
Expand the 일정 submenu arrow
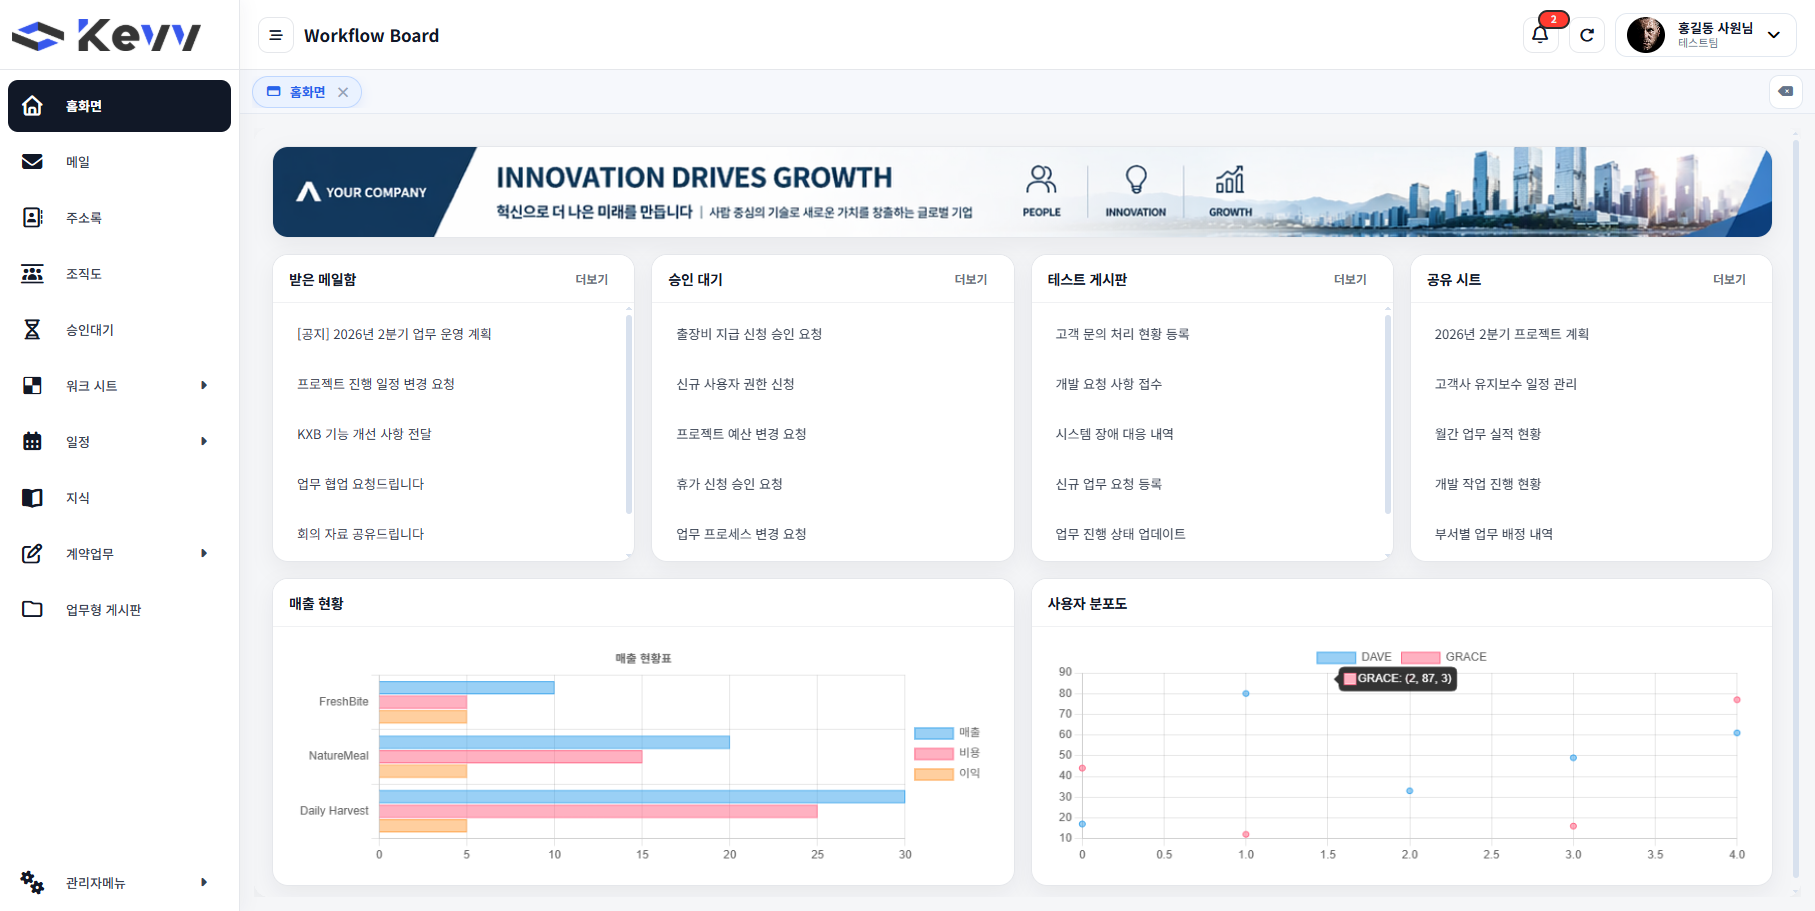[x=204, y=442]
